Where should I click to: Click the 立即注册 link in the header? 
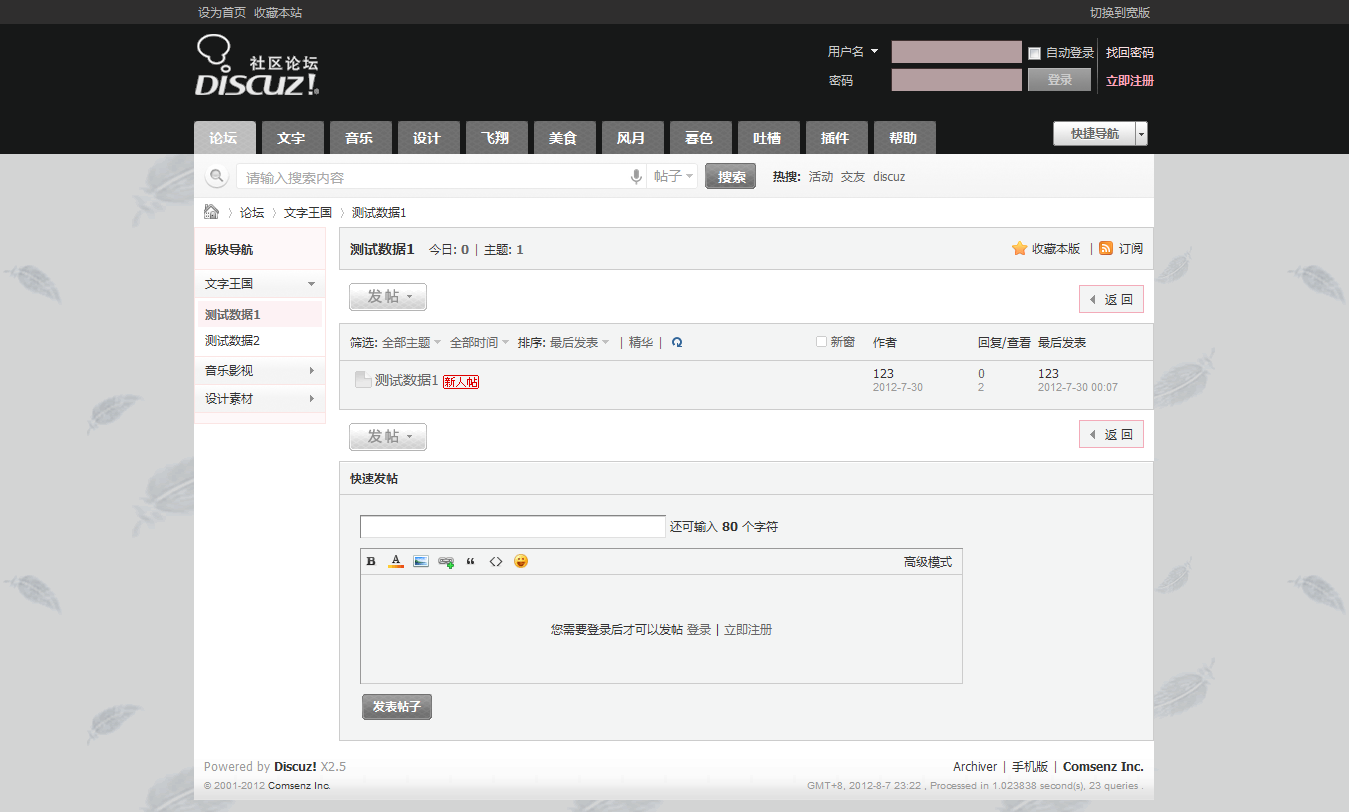coord(1130,81)
